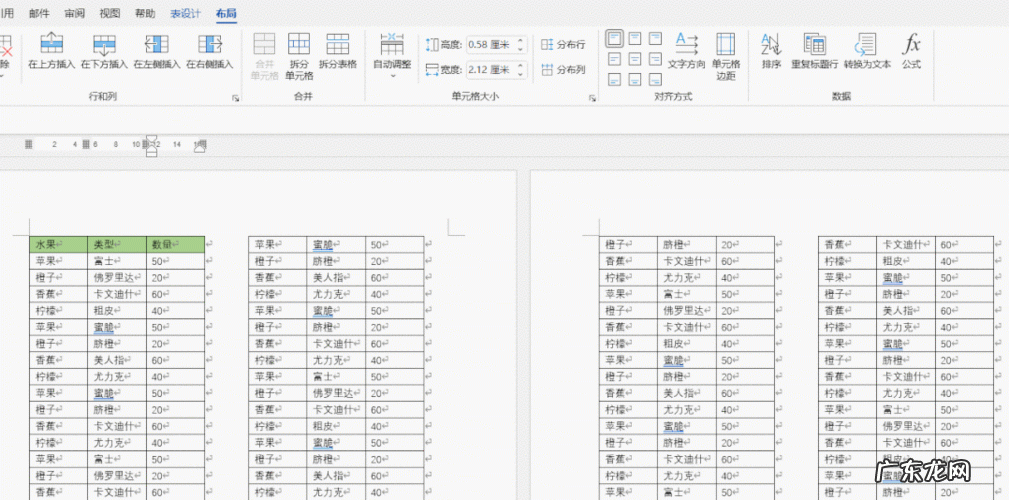The width and height of the screenshot is (1009, 500).
Task: Click 拆分表格 (Split Table) icon
Action: [338, 45]
